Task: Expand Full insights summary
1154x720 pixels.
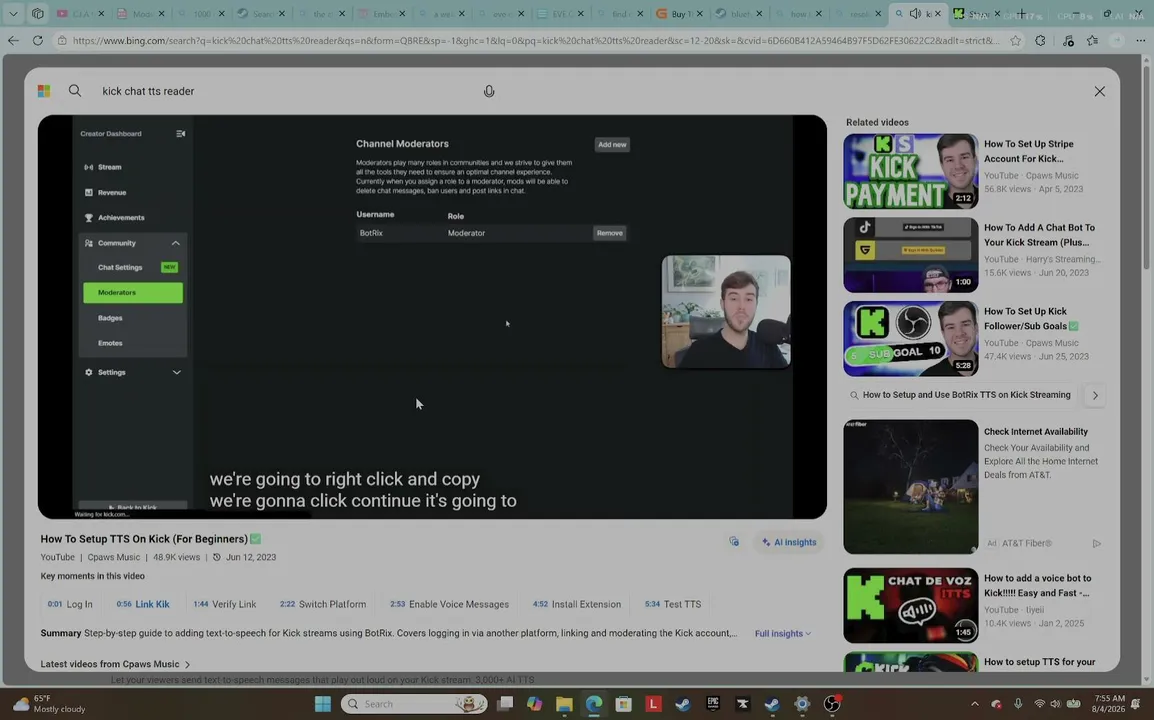Action: (x=782, y=633)
